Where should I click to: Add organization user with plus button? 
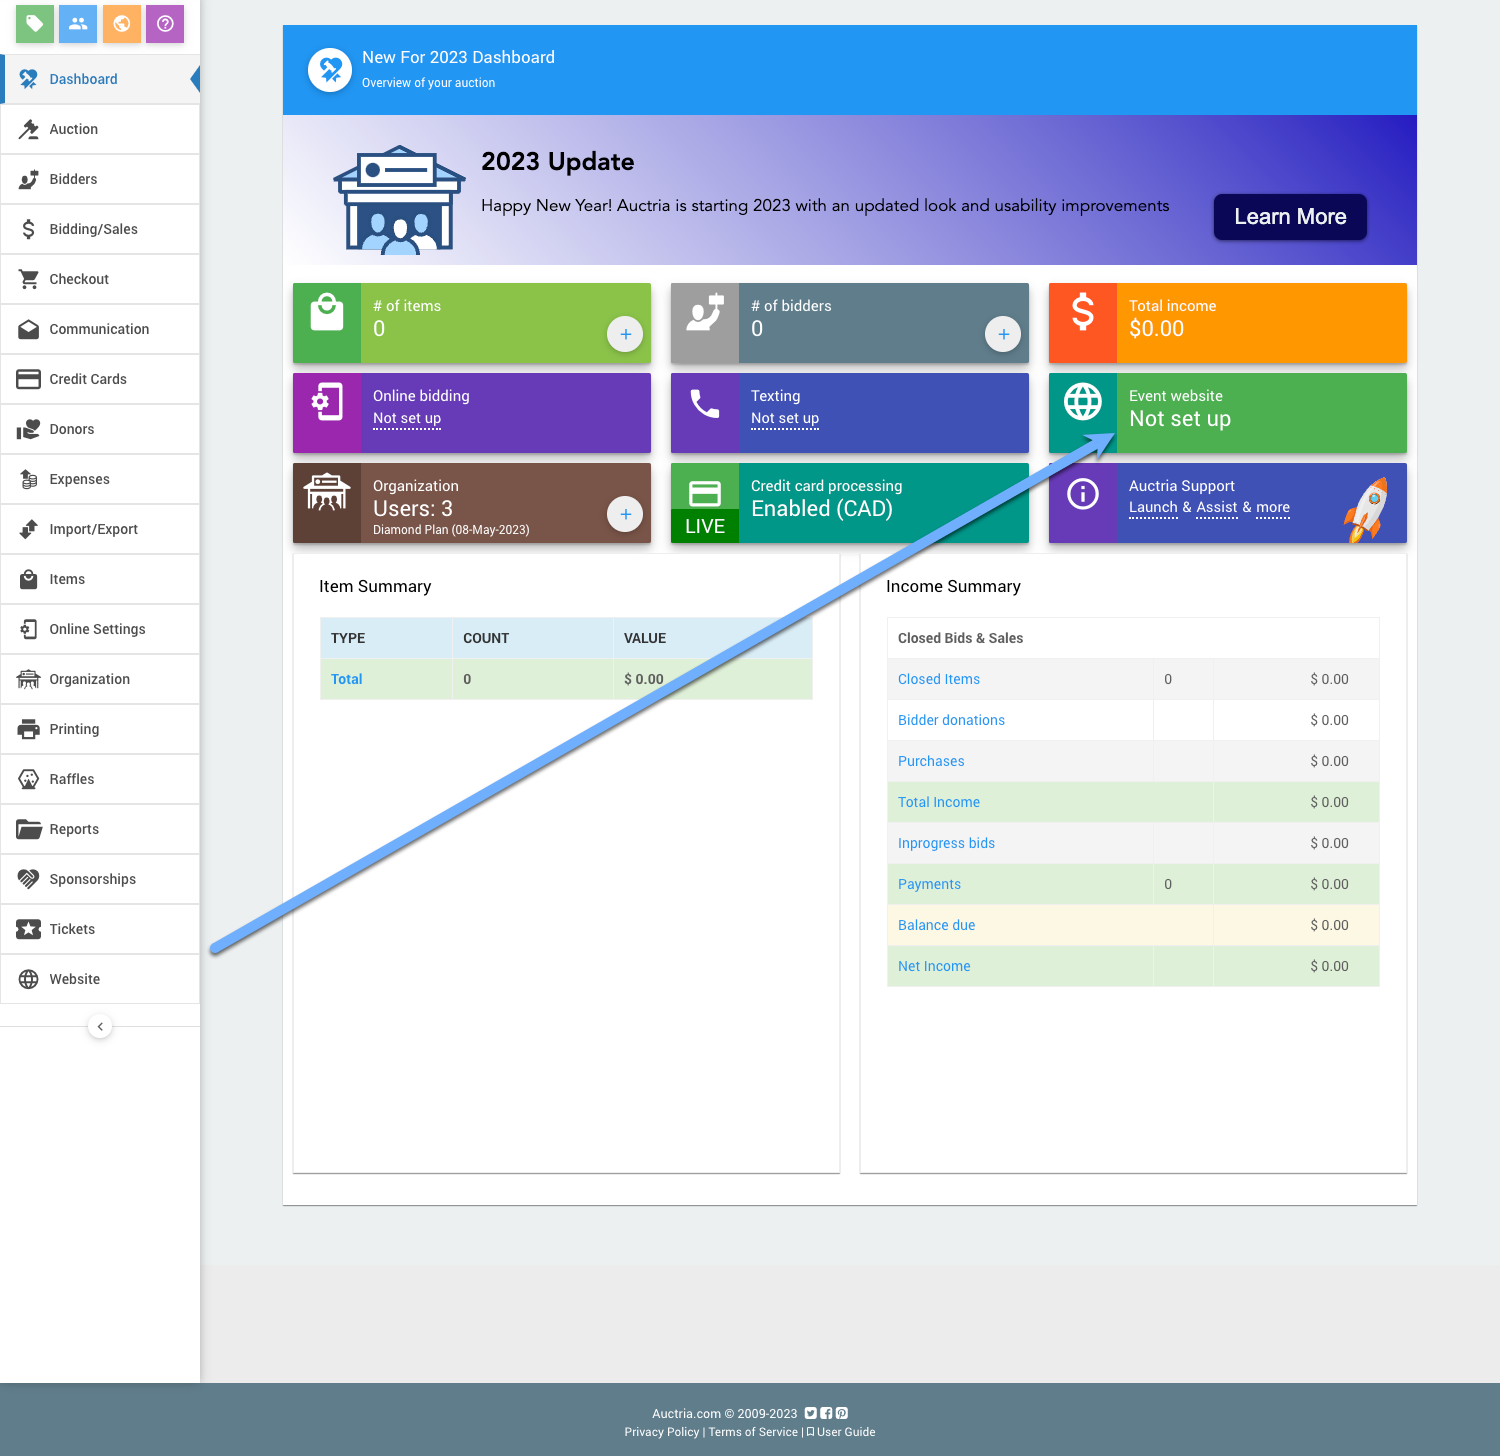click(x=625, y=514)
